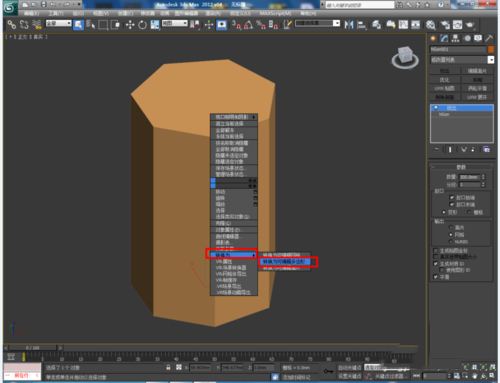Click the Mirror tool icon
Image resolution: width=500 pixels, height=383 pixels.
click(349, 25)
